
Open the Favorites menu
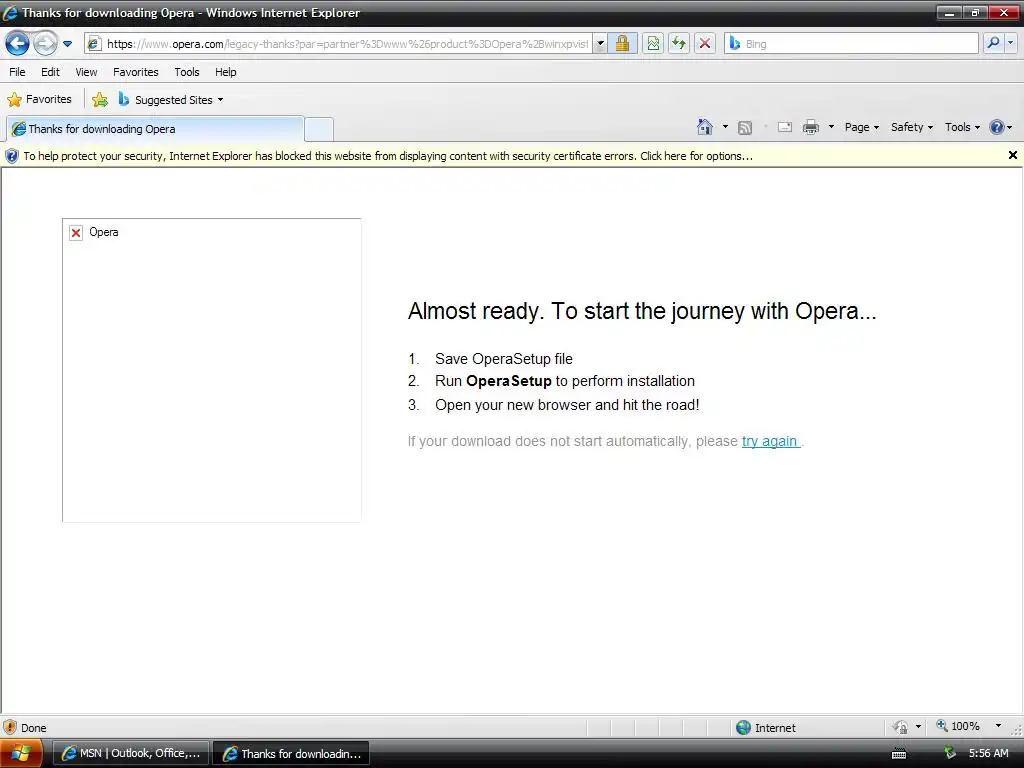pyautogui.click(x=136, y=72)
